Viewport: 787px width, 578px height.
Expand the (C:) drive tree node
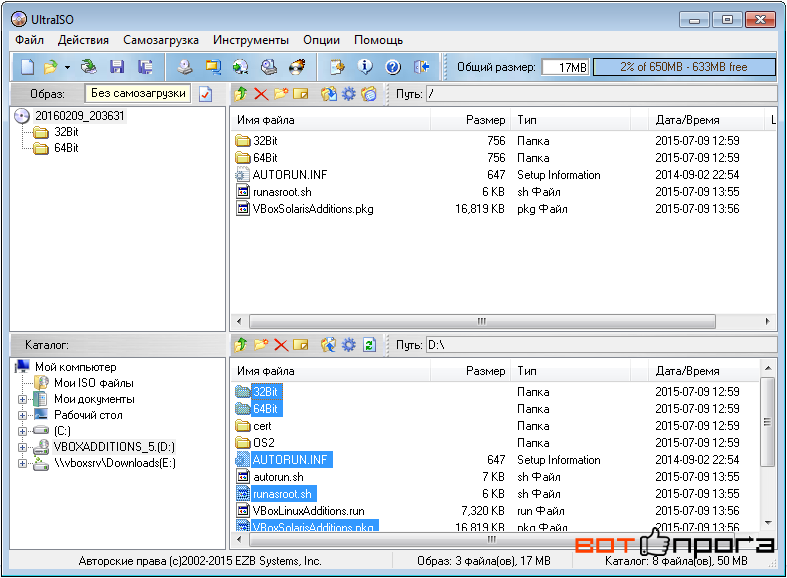click(22, 431)
